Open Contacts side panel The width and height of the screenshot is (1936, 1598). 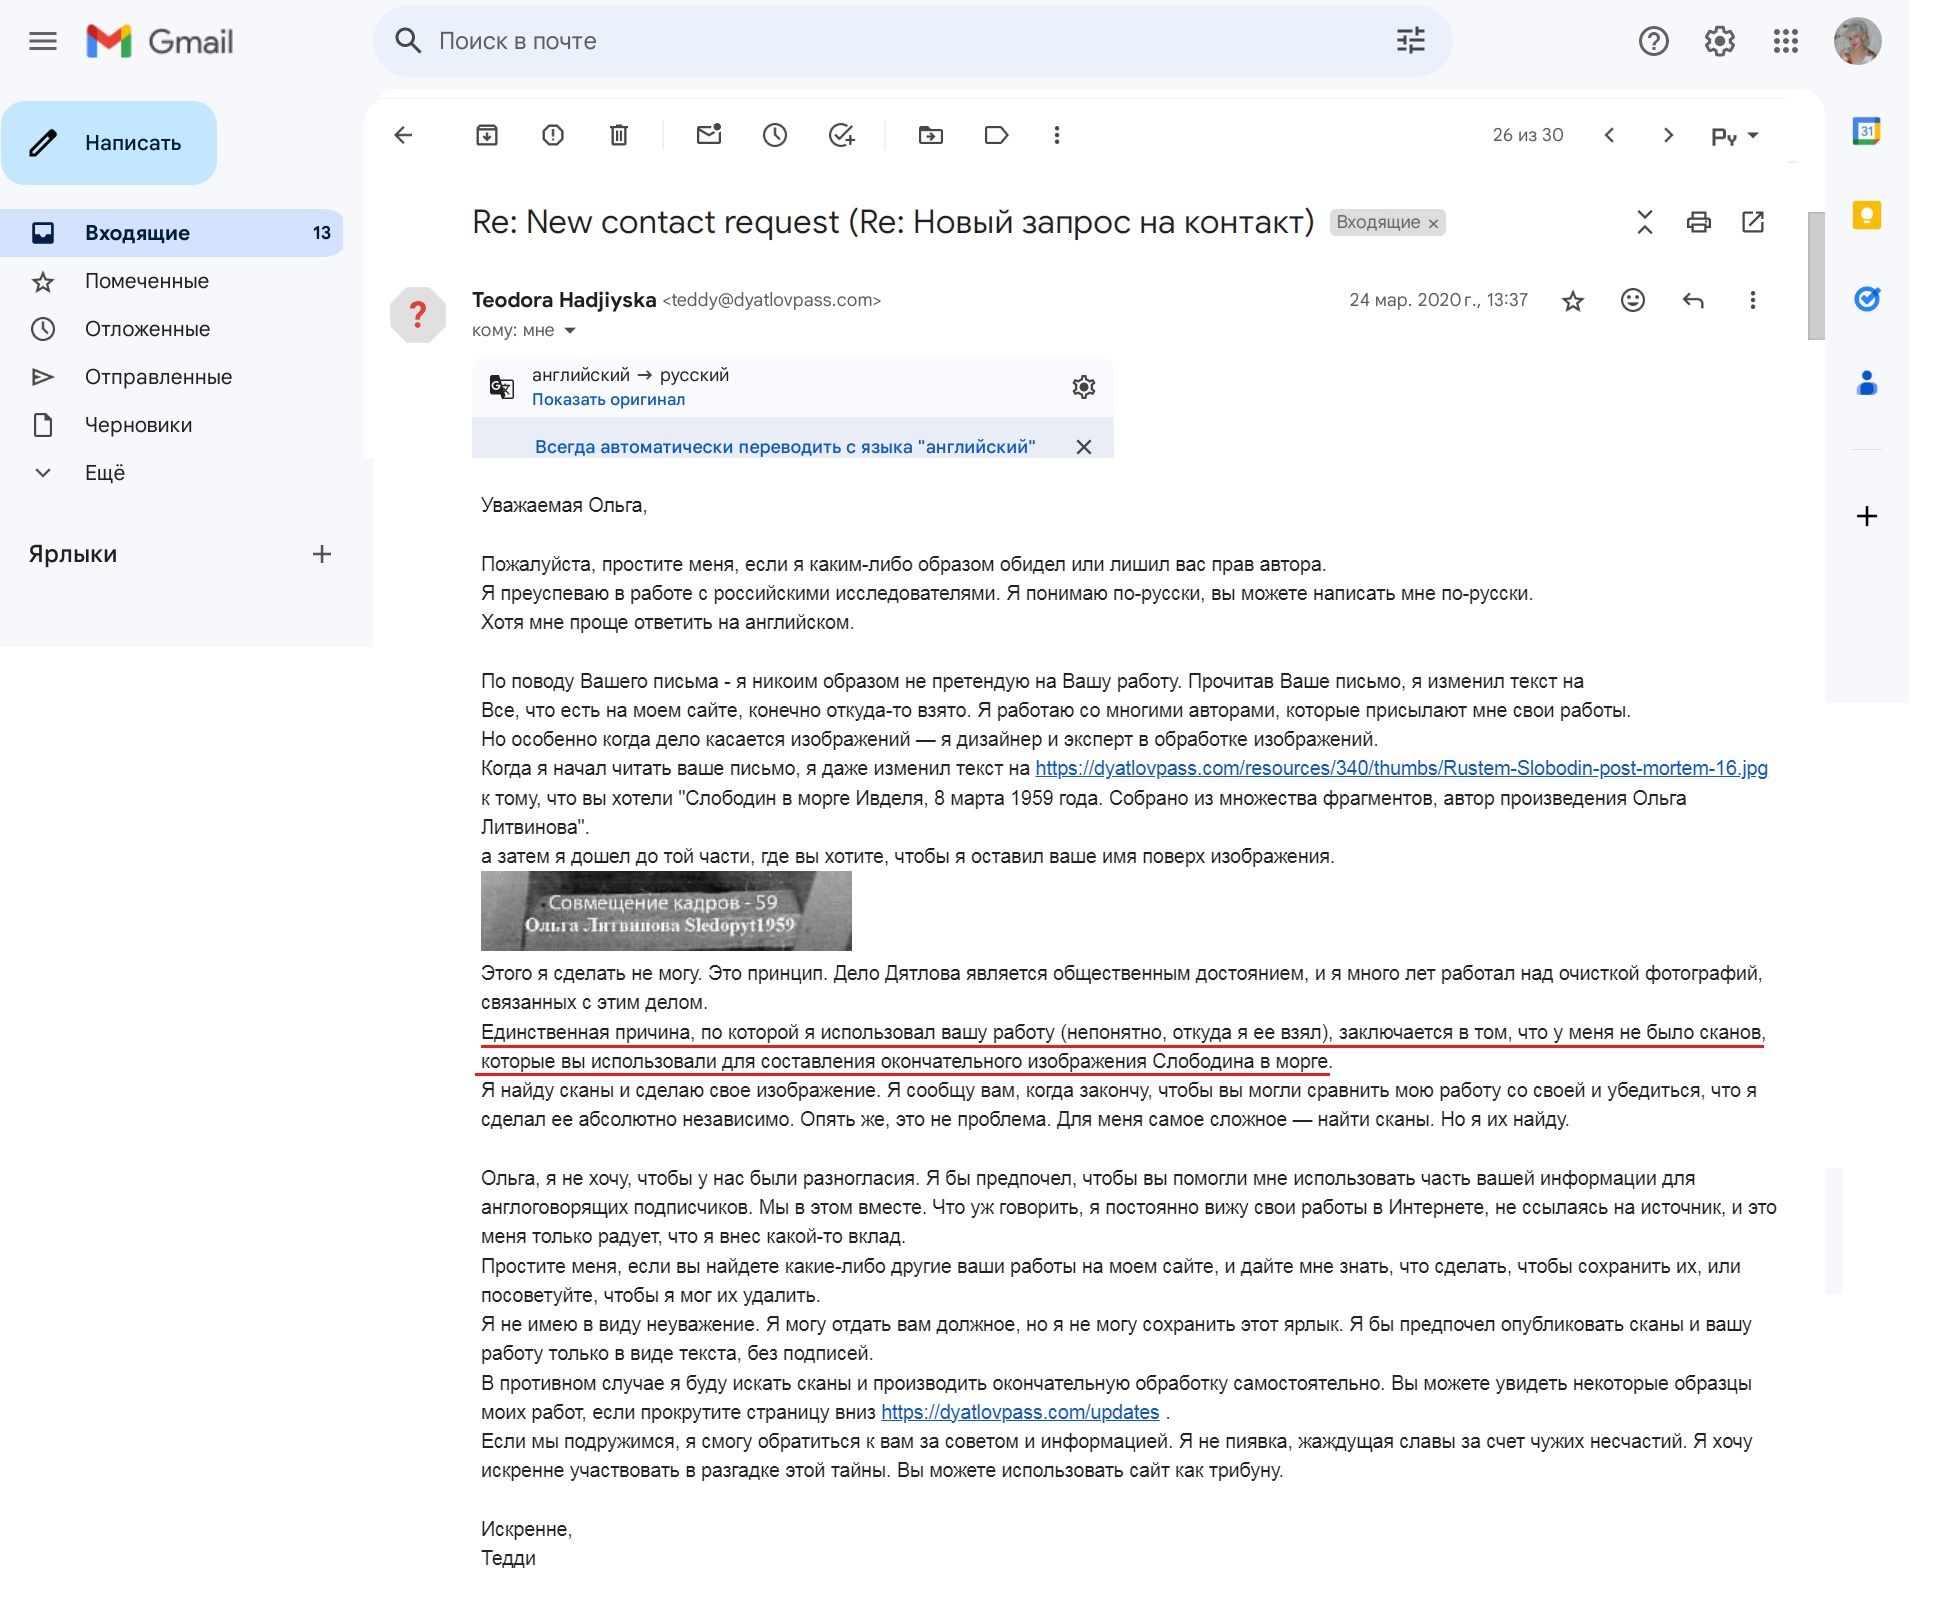(x=1866, y=383)
